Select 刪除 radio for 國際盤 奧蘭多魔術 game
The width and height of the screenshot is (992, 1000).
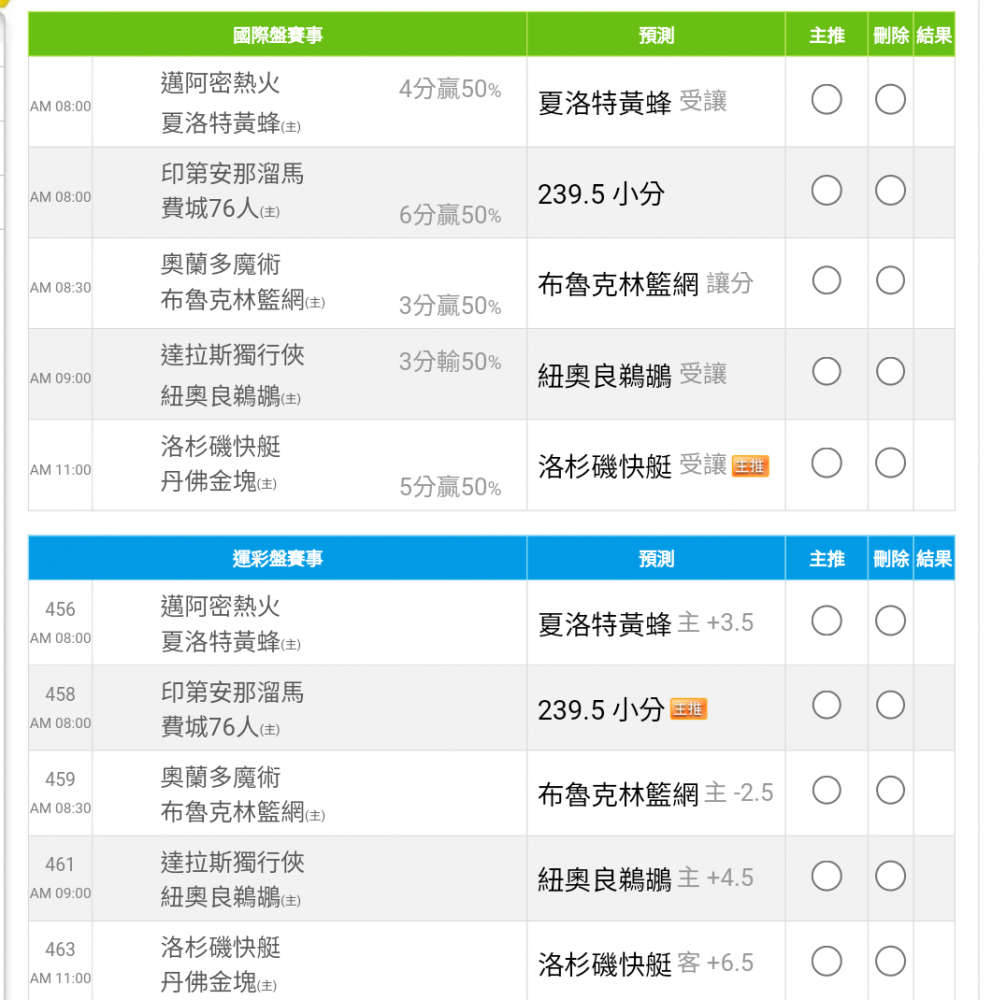tap(890, 281)
